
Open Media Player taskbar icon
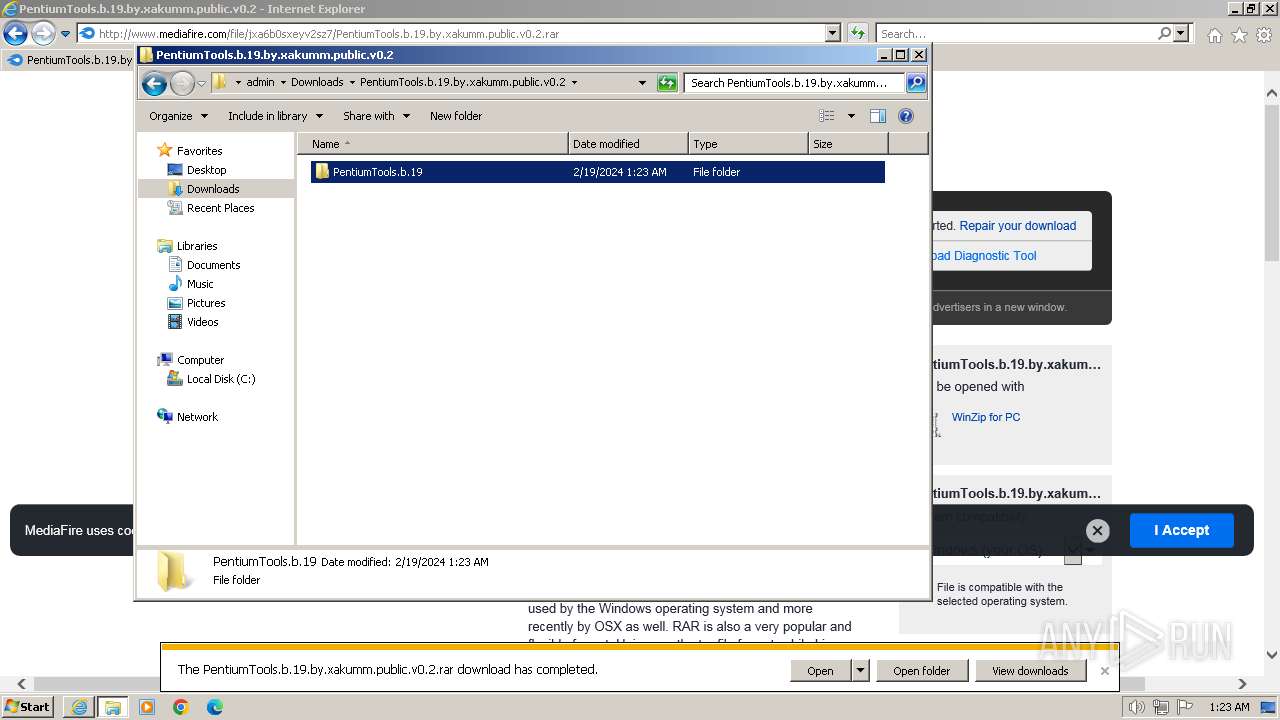tap(147, 707)
